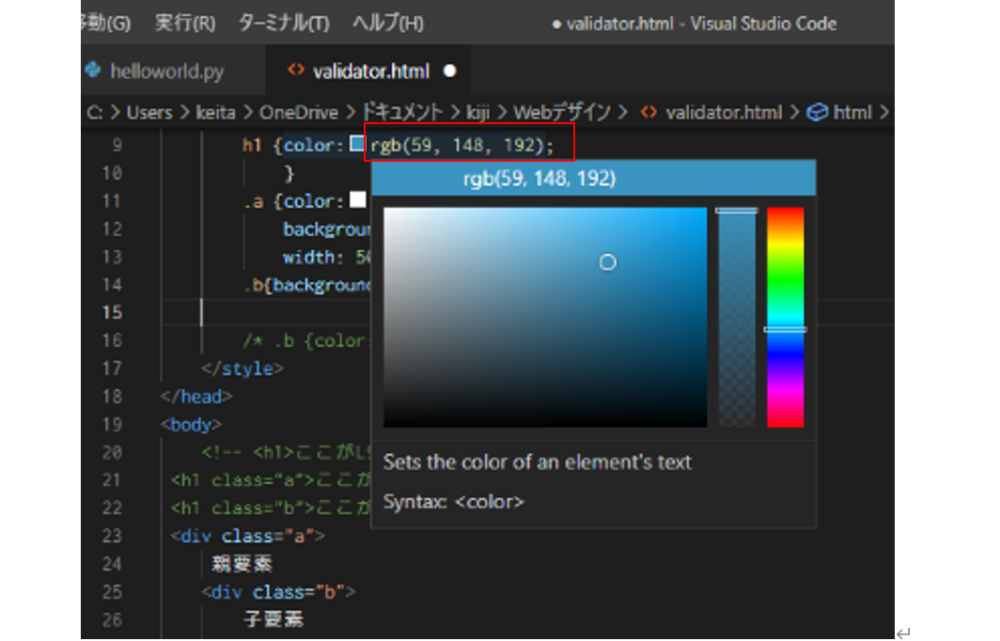Click the <div class="b"> line
Image resolution: width=1000 pixels, height=641 pixels.
pyautogui.click(x=279, y=592)
